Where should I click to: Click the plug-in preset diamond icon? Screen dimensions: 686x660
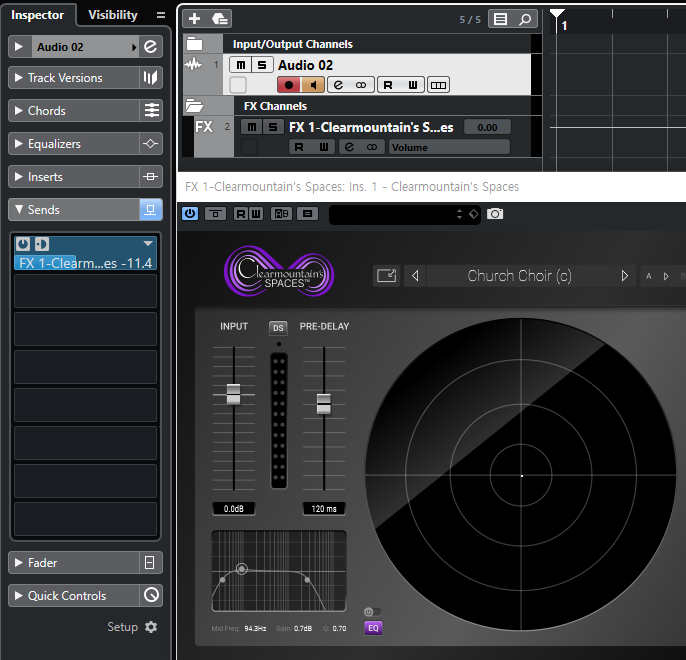473,214
